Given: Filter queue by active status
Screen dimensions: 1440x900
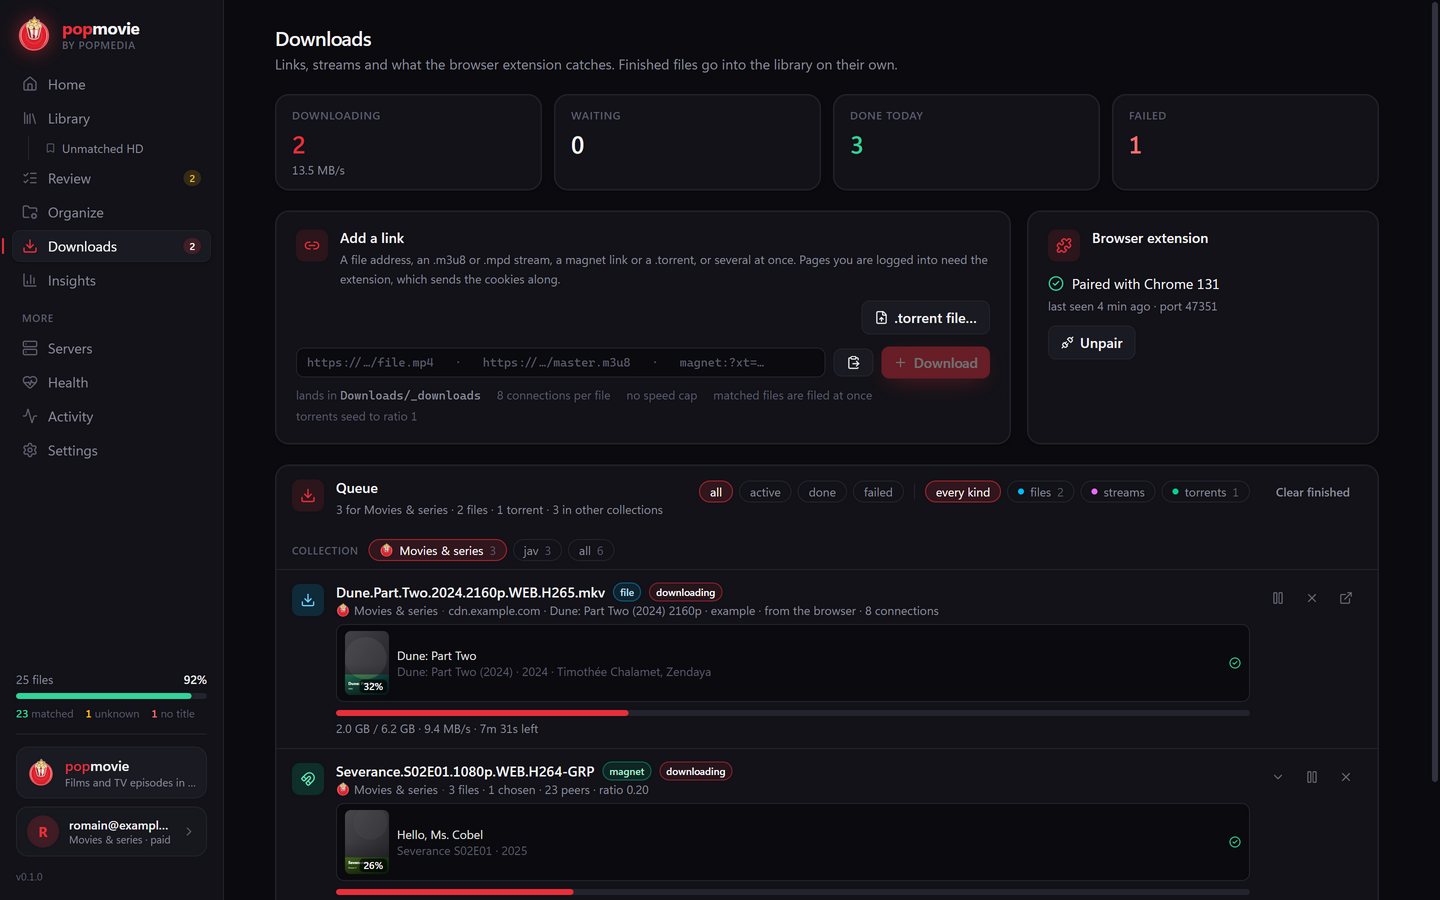Looking at the screenshot, I should 765,492.
